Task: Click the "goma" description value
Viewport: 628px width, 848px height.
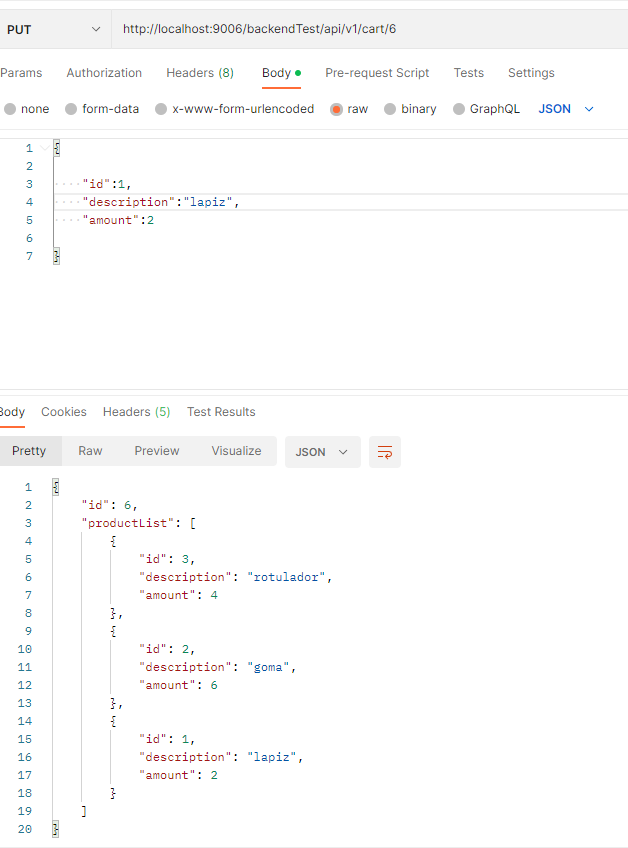Action: point(268,667)
